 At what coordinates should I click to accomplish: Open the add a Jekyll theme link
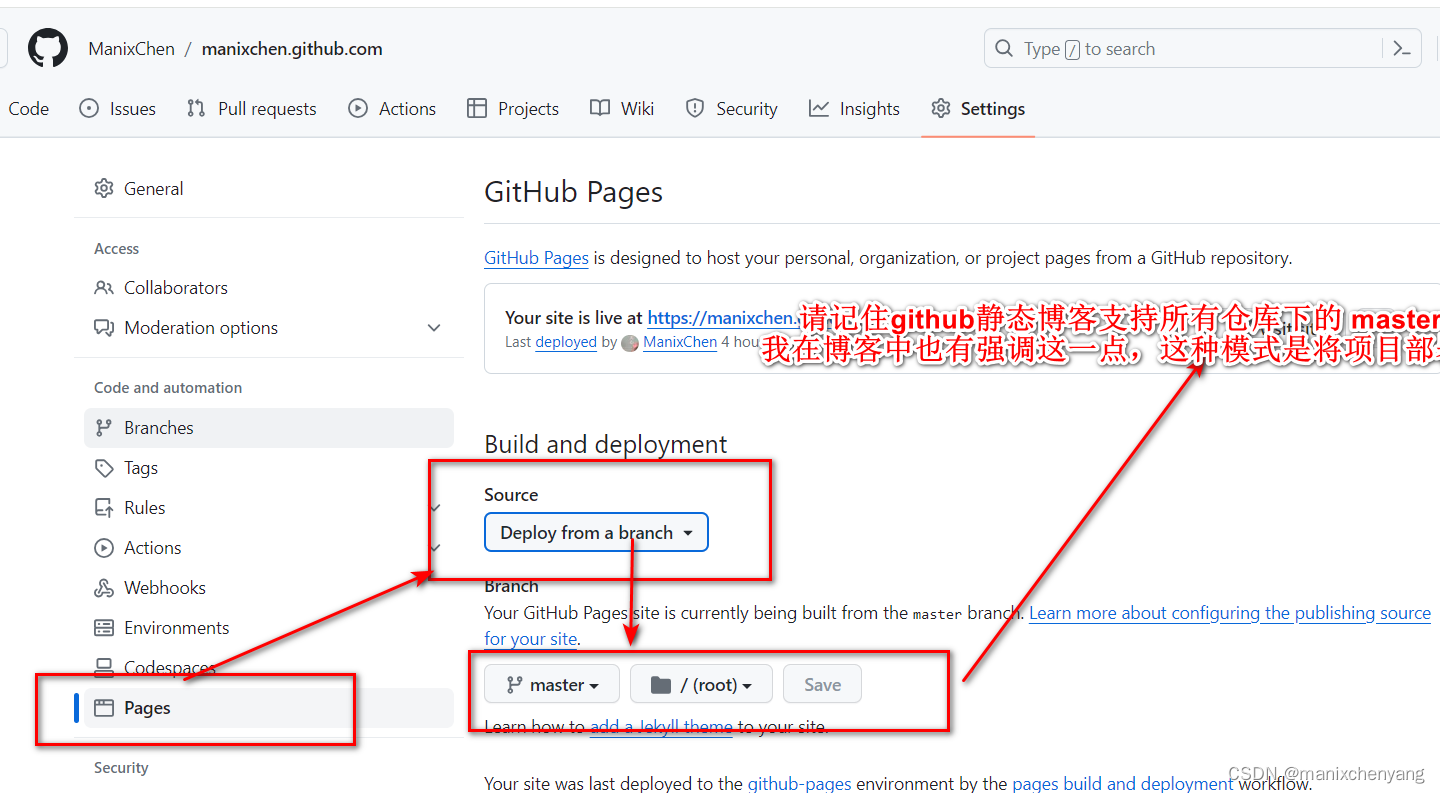pos(661,727)
